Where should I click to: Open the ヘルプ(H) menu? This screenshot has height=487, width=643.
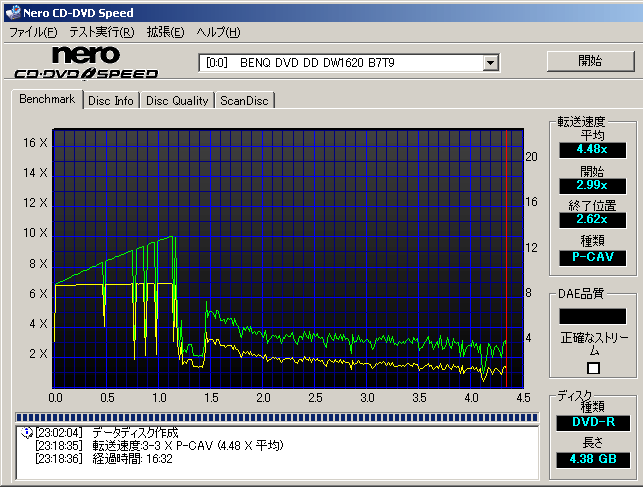(218, 32)
